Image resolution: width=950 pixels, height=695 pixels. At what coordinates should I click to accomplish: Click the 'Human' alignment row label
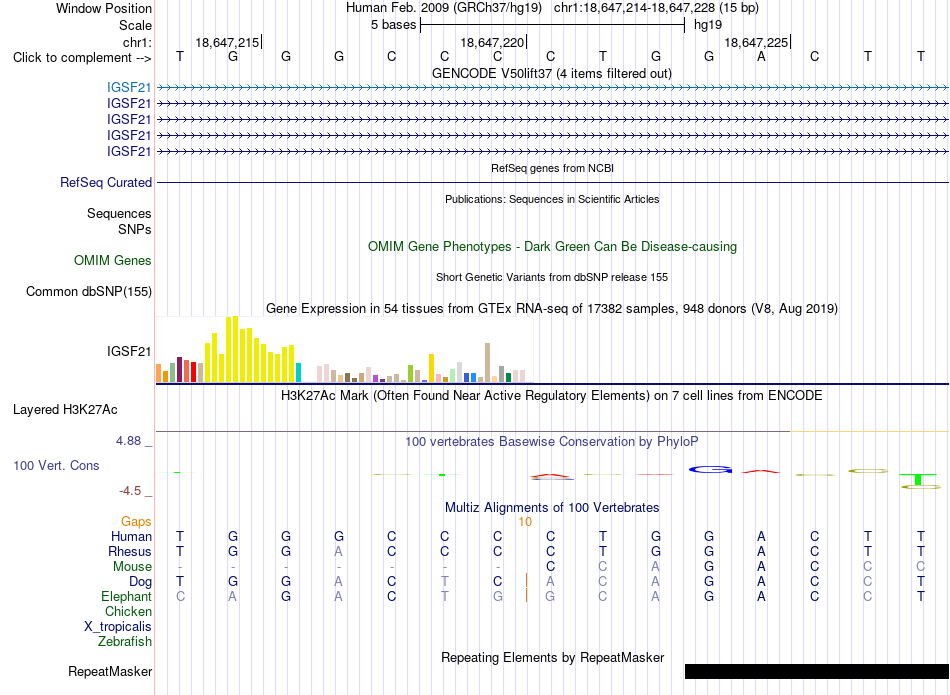[131, 536]
